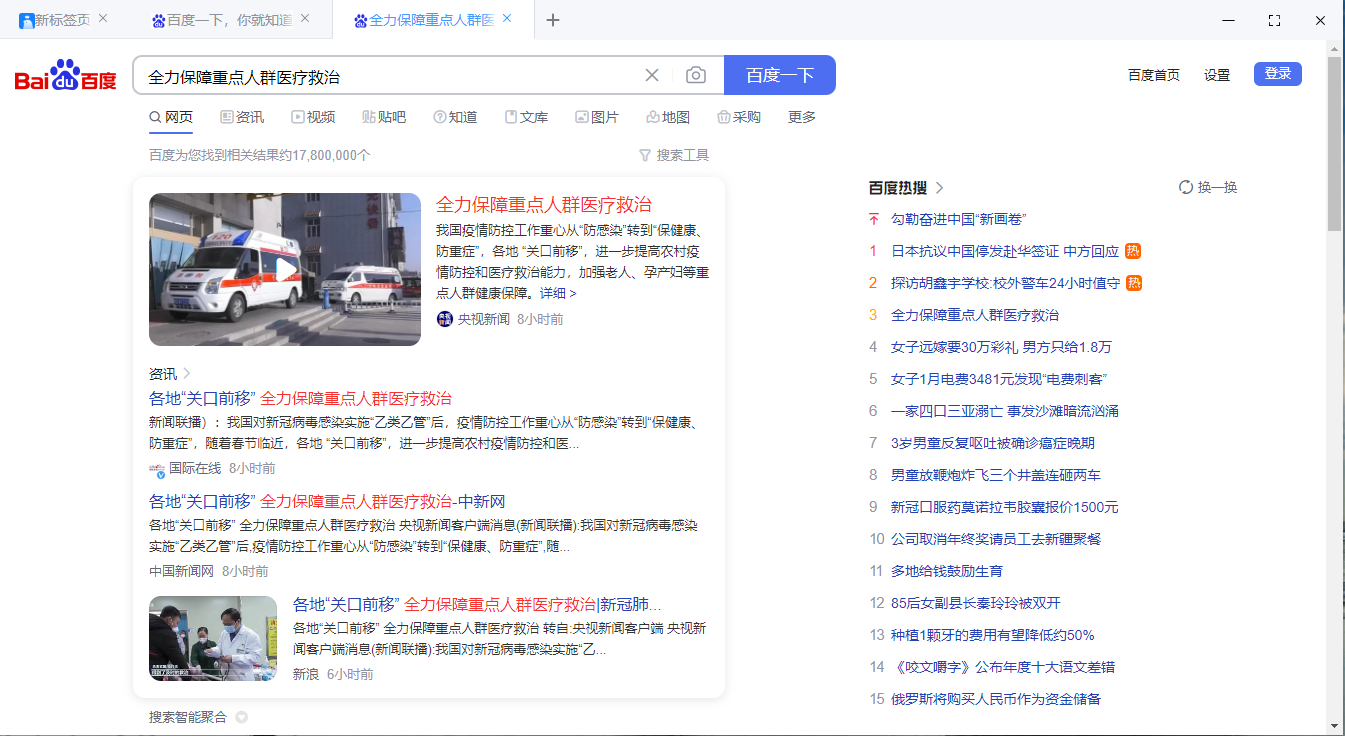Open hot search 公司取消年终奖请员工去新疆聚餐

tap(996, 539)
